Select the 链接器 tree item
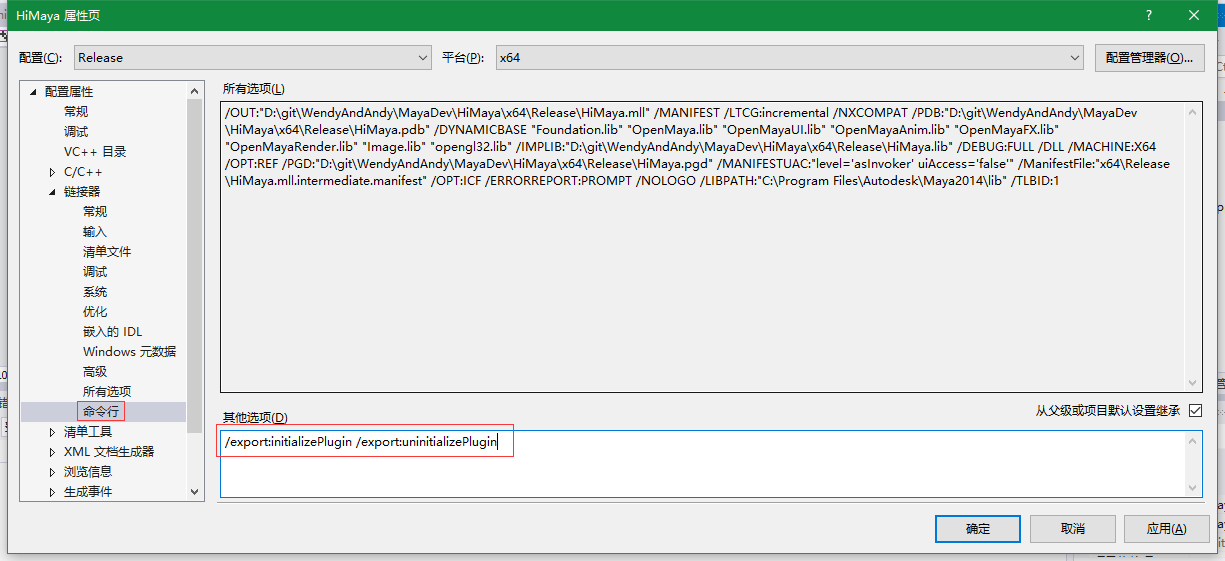1225x561 pixels. 82,192
